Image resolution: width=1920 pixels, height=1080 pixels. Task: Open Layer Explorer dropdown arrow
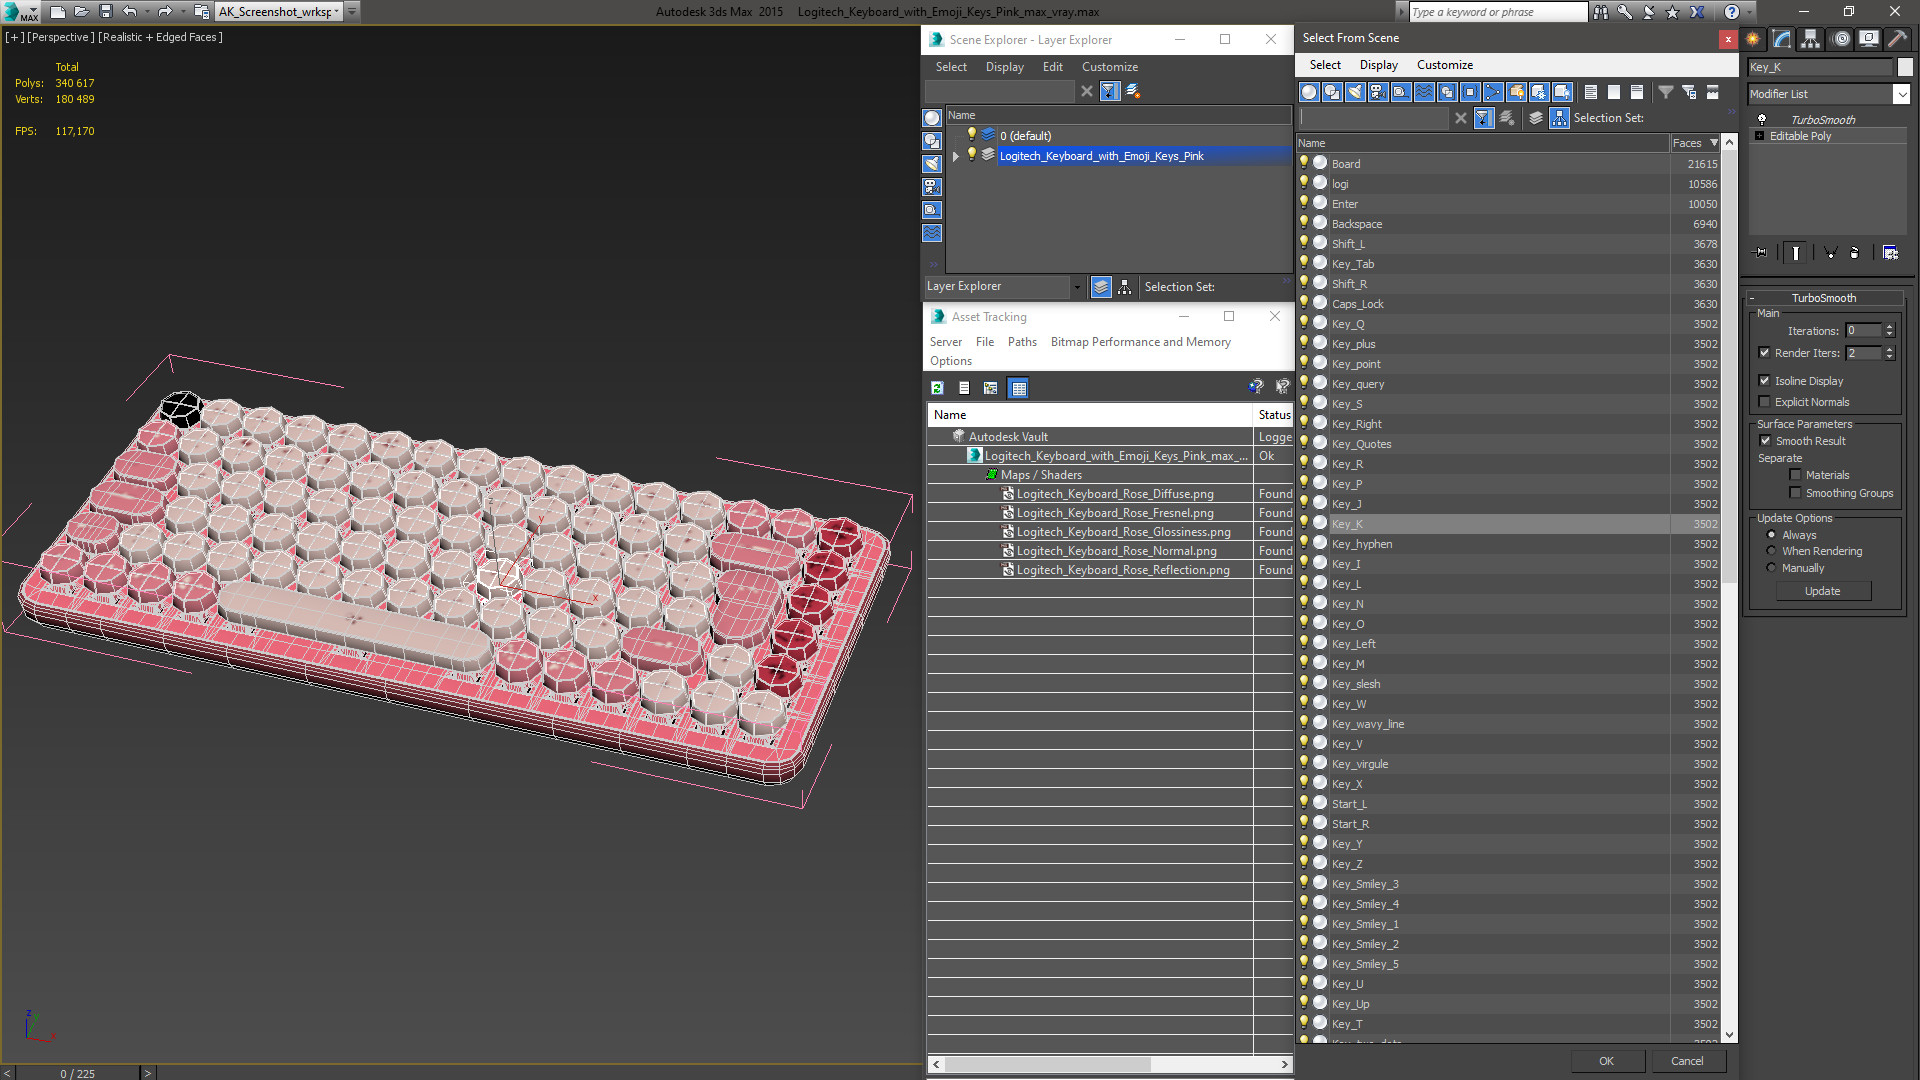(1077, 287)
